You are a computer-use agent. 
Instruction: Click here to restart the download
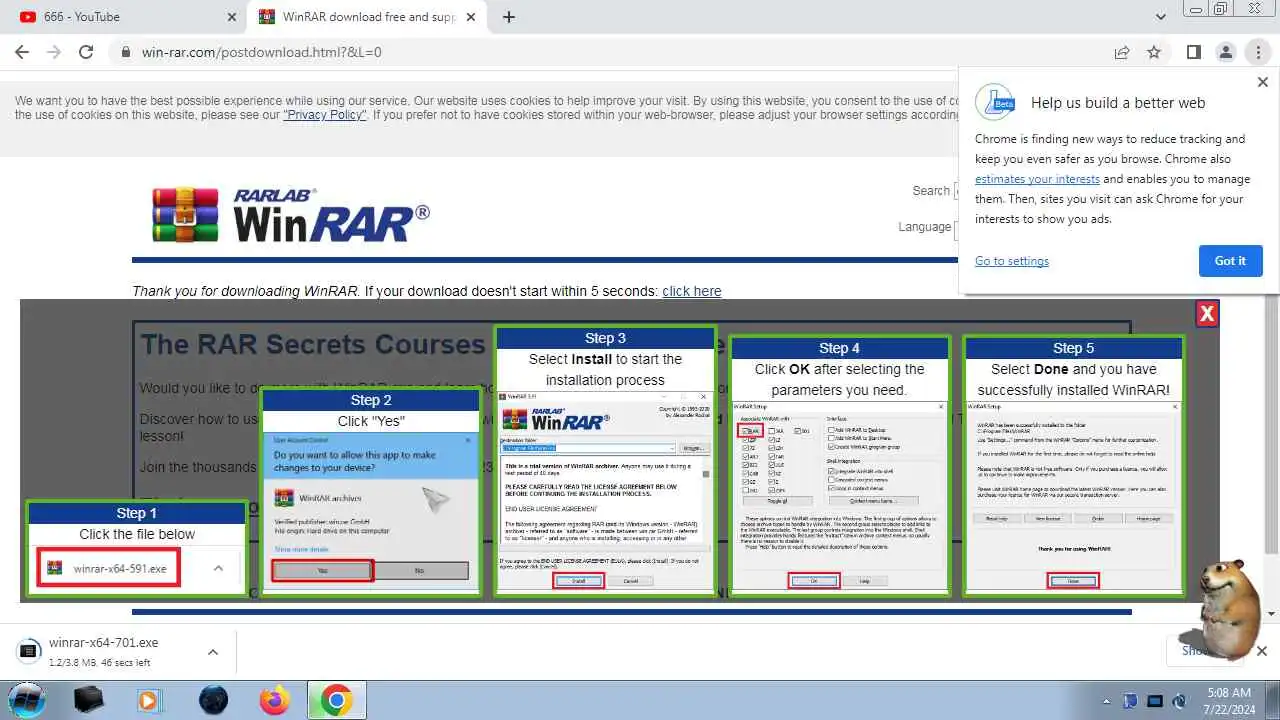(x=691, y=291)
